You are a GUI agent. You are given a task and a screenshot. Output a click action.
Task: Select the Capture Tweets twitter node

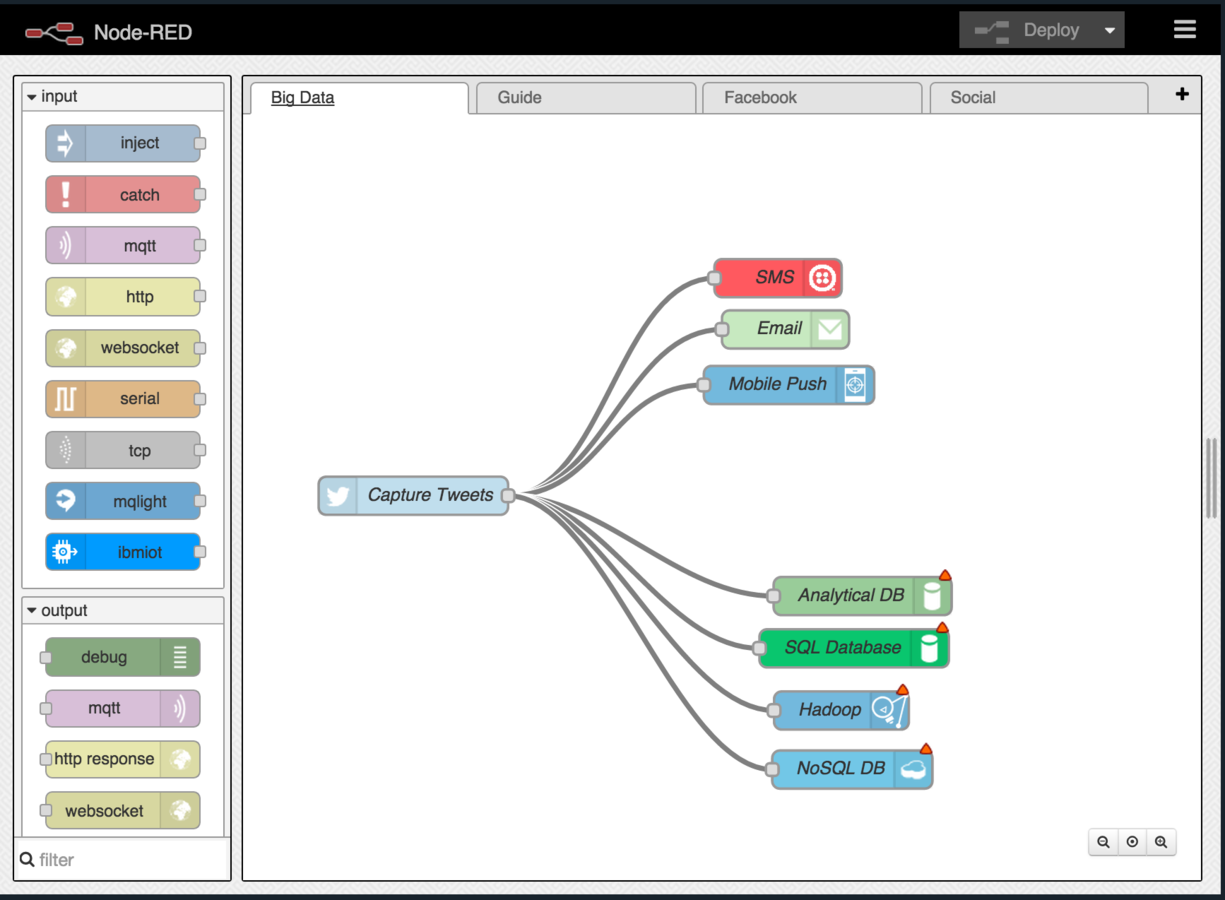(x=413, y=495)
